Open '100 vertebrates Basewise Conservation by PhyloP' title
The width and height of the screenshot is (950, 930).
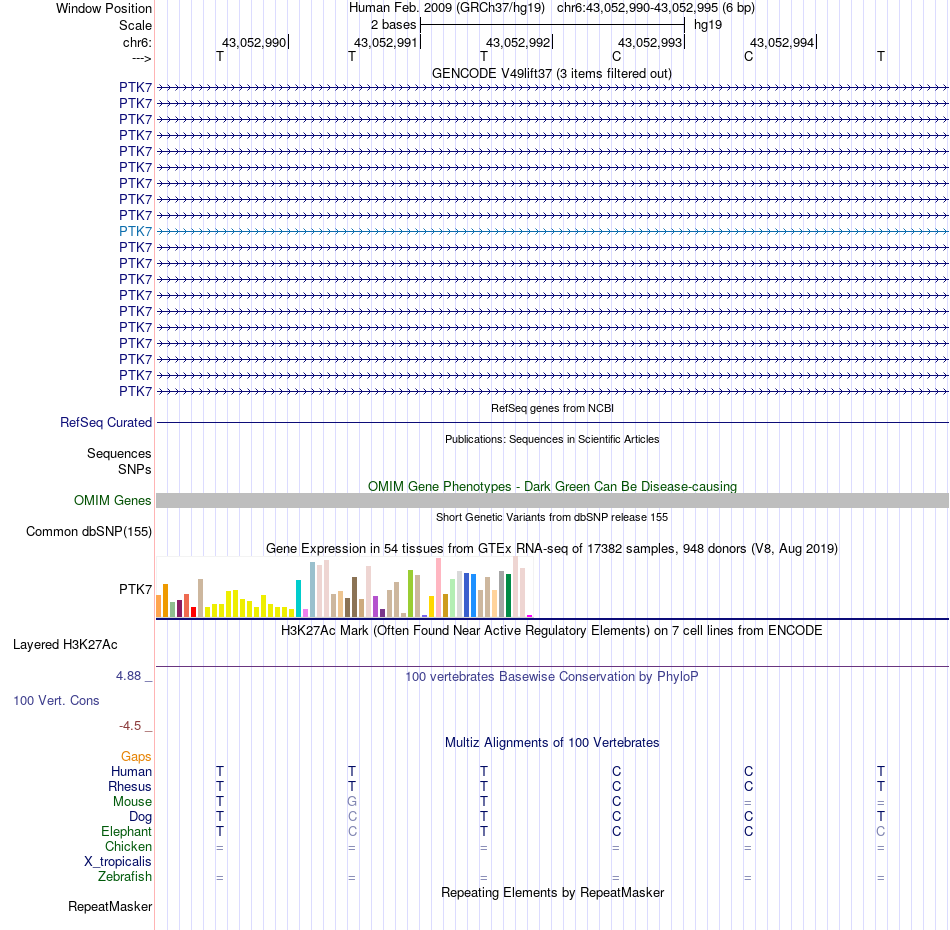[x=552, y=677]
